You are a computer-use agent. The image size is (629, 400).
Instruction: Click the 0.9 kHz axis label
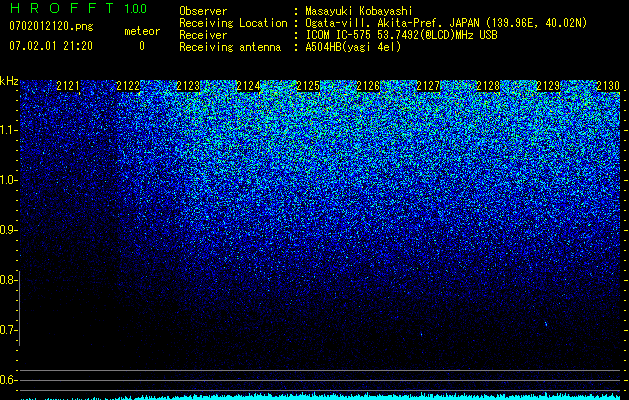tap(7, 230)
